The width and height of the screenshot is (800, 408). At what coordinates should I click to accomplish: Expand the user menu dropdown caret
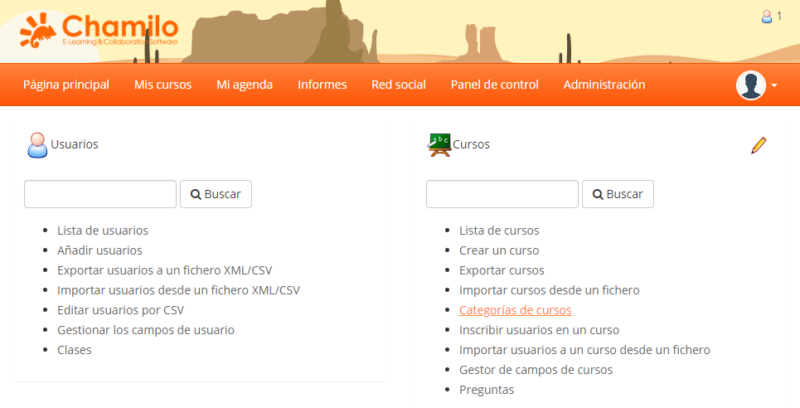point(774,86)
